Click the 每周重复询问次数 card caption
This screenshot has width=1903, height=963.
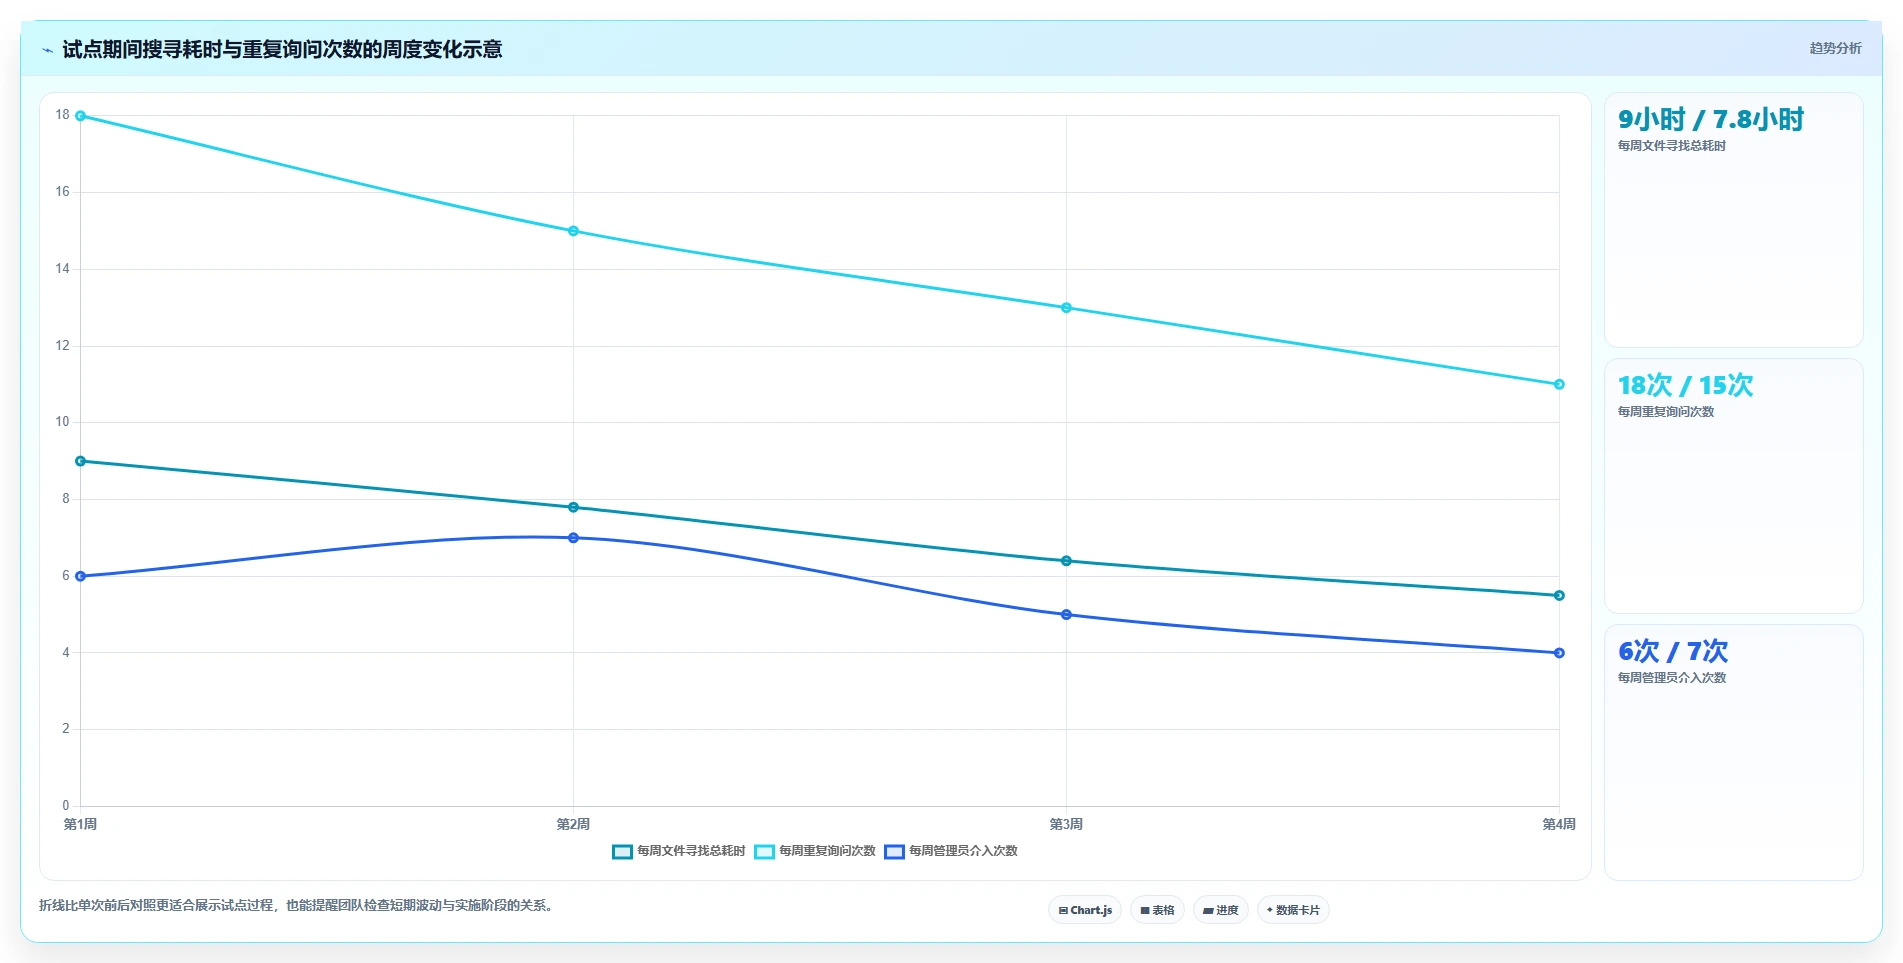click(x=1666, y=412)
